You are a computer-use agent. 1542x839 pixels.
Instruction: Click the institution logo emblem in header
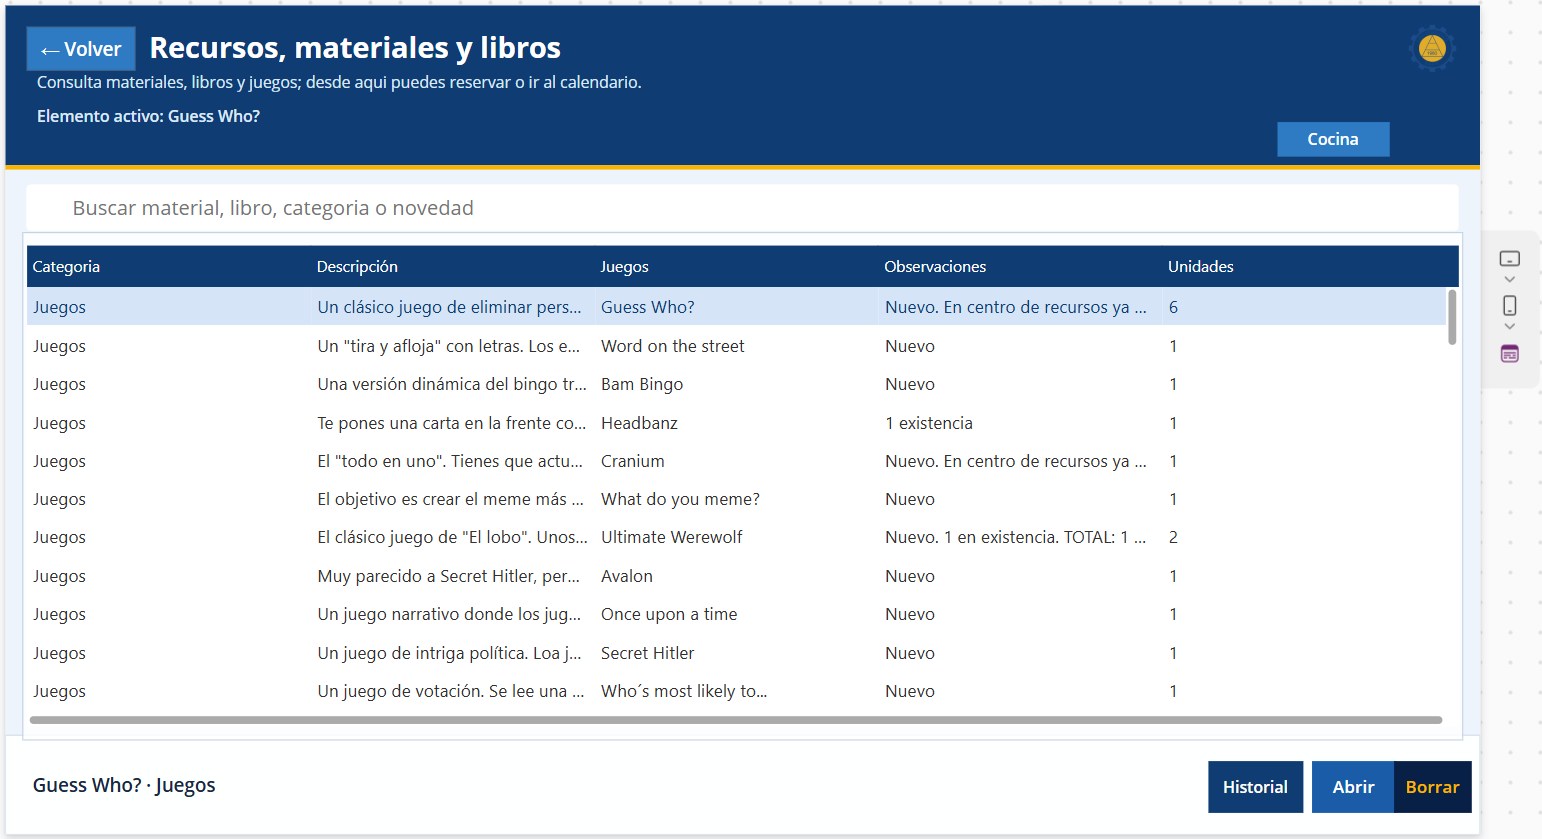[x=1432, y=48]
